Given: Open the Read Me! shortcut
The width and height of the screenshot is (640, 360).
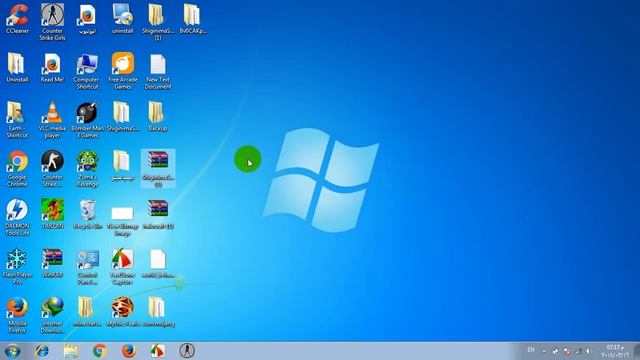Looking at the screenshot, I should click(x=52, y=67).
